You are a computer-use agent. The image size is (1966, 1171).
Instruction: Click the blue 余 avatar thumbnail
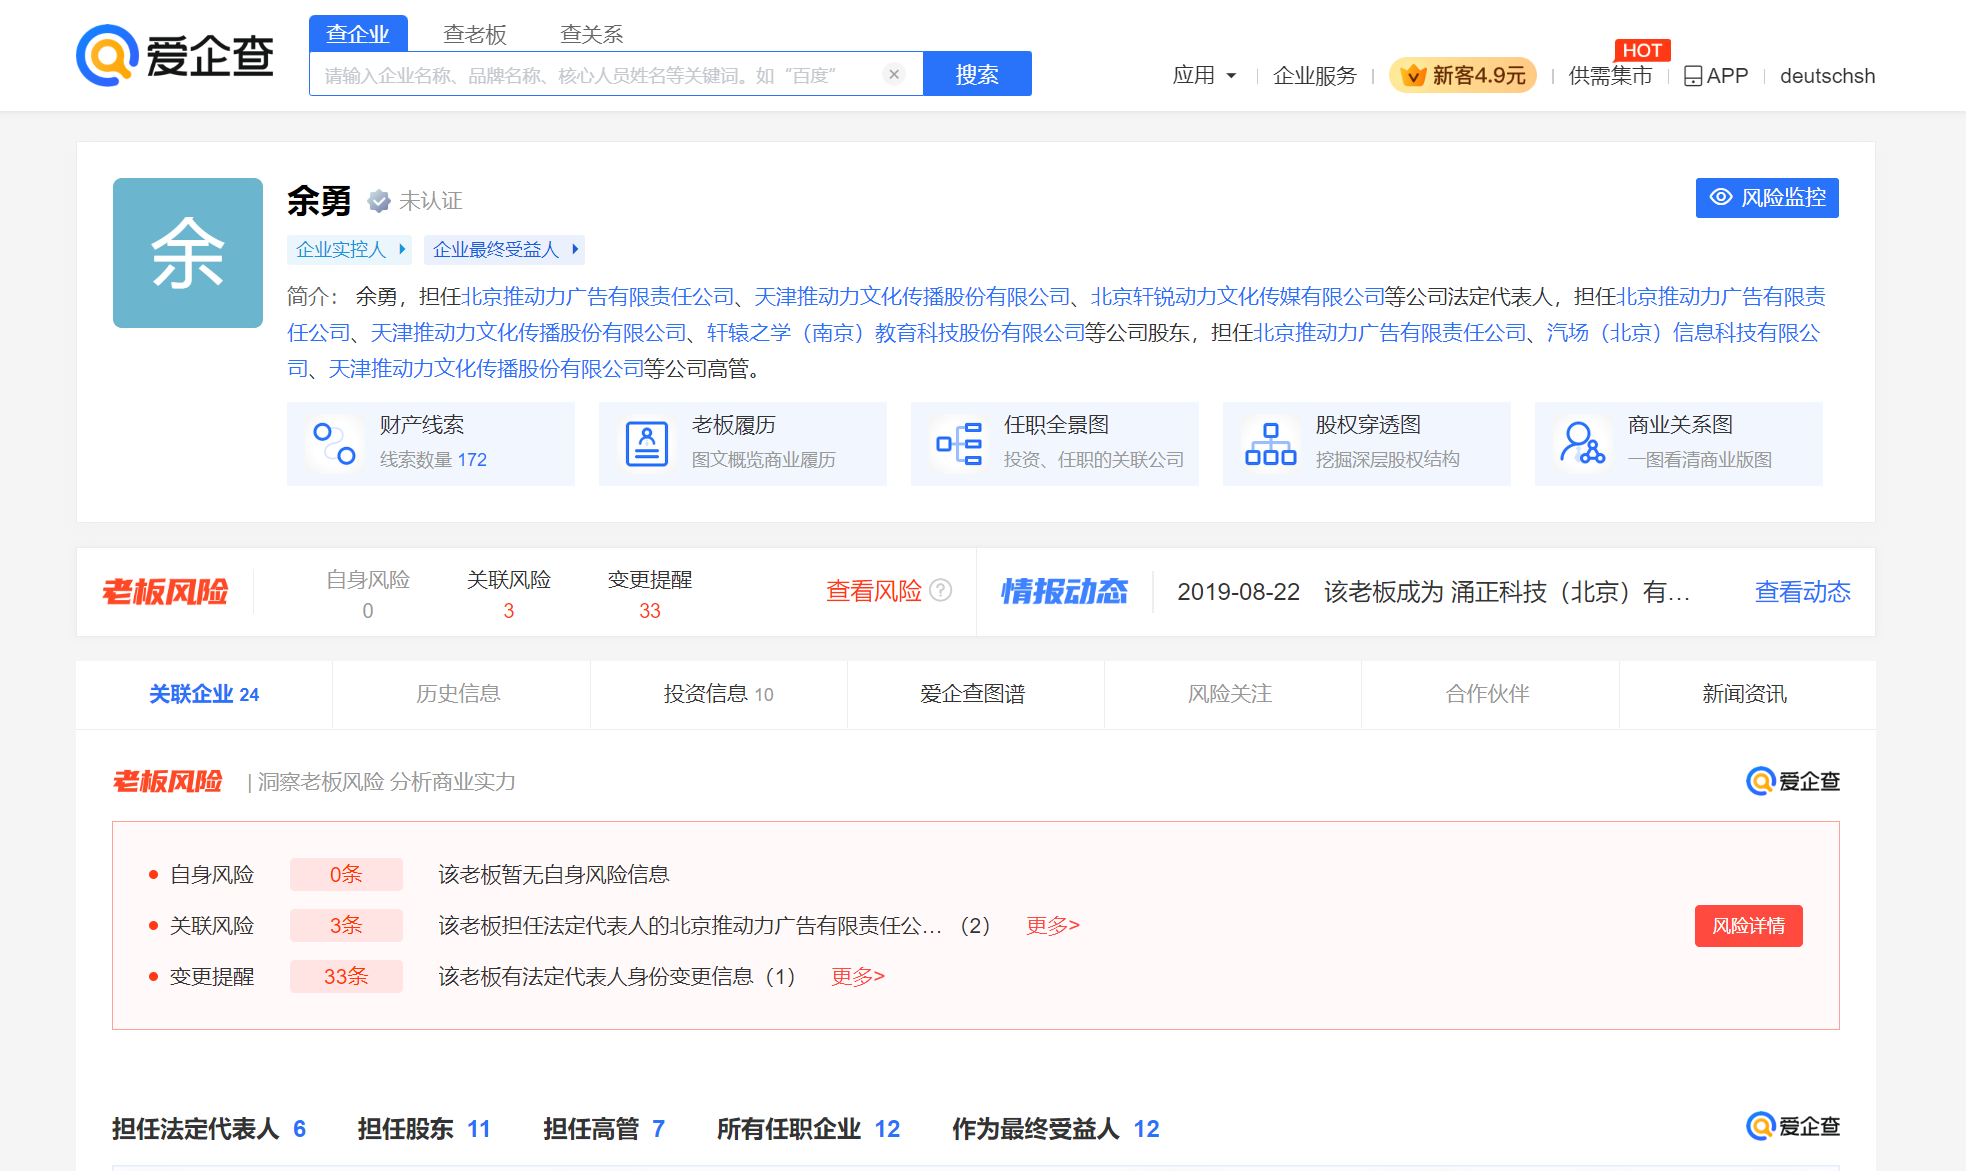[x=188, y=253]
